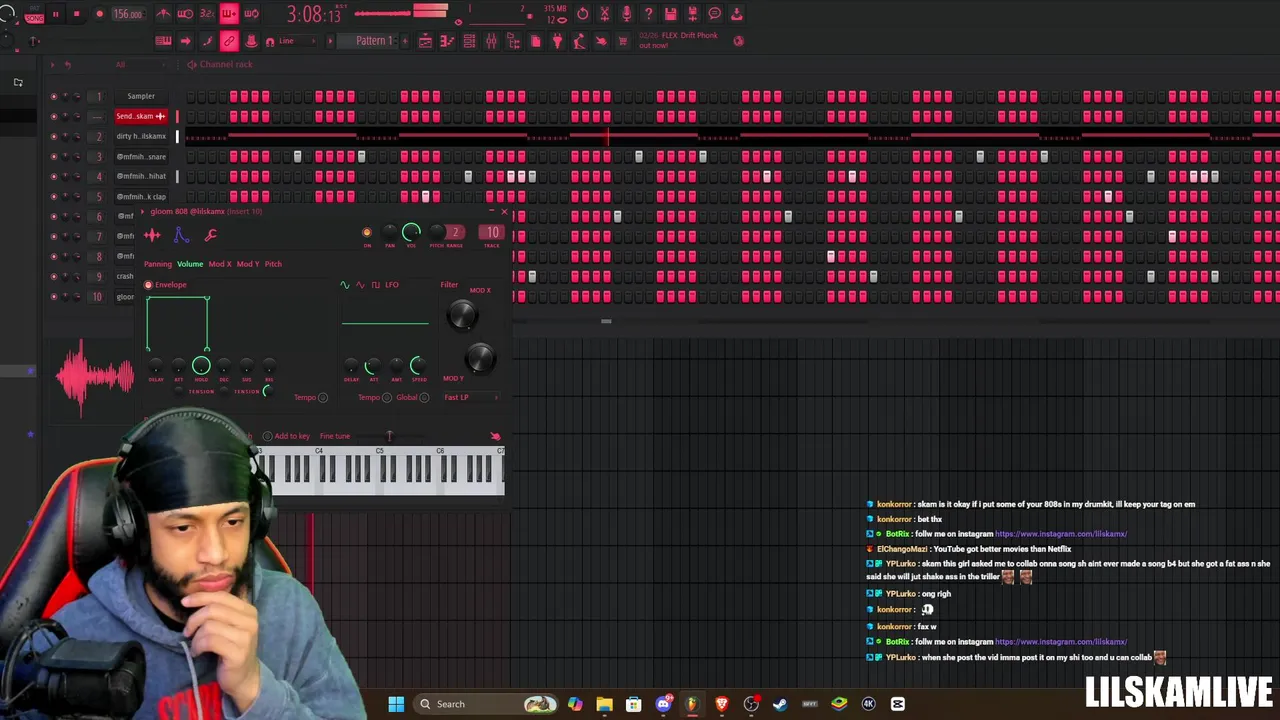Image resolution: width=1280 pixels, height=720 pixels.
Task: Click the download content library icon
Action: click(737, 14)
